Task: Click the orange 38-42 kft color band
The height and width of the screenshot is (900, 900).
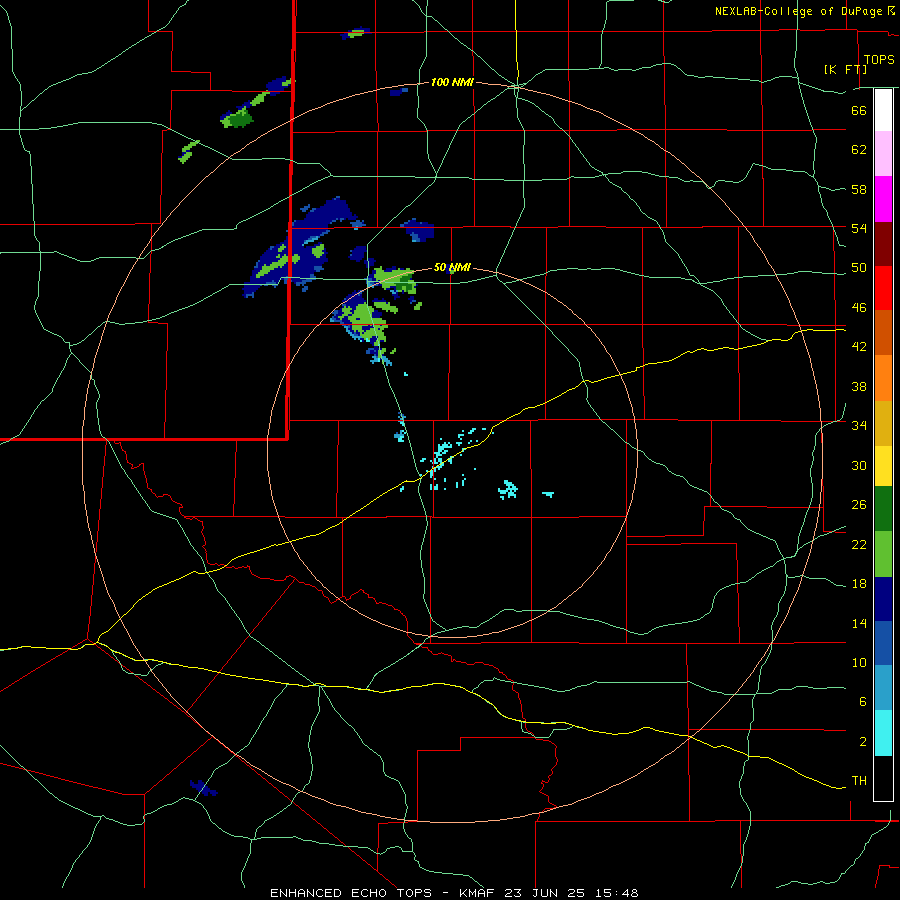Action: click(x=883, y=378)
